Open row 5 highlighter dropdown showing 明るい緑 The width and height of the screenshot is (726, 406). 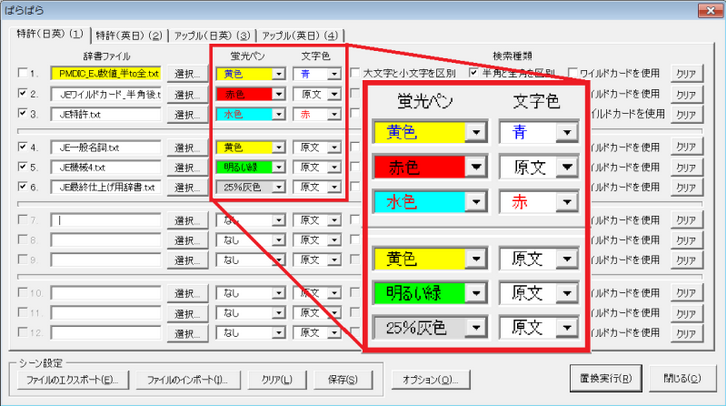[279, 167]
